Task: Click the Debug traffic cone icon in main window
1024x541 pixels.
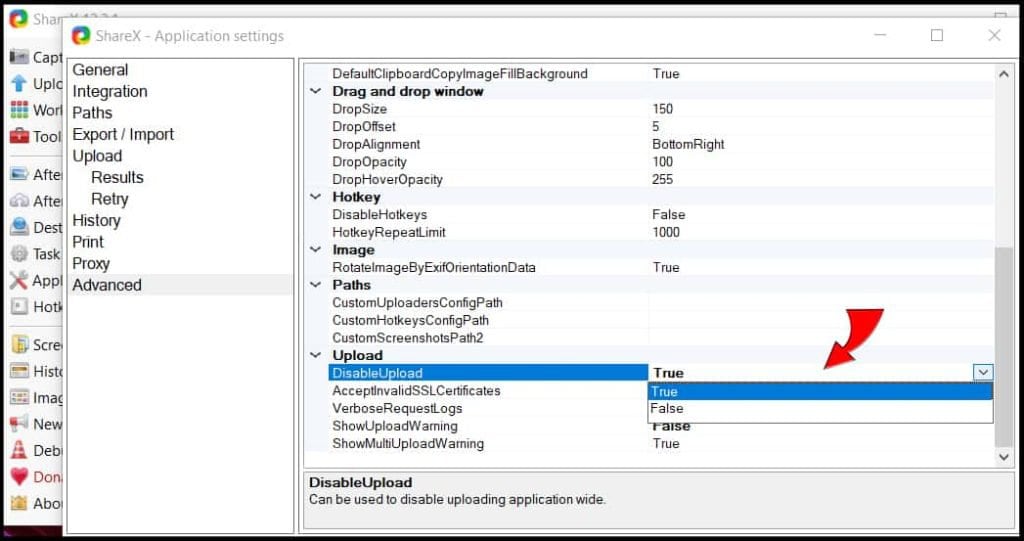Action: click(x=20, y=450)
